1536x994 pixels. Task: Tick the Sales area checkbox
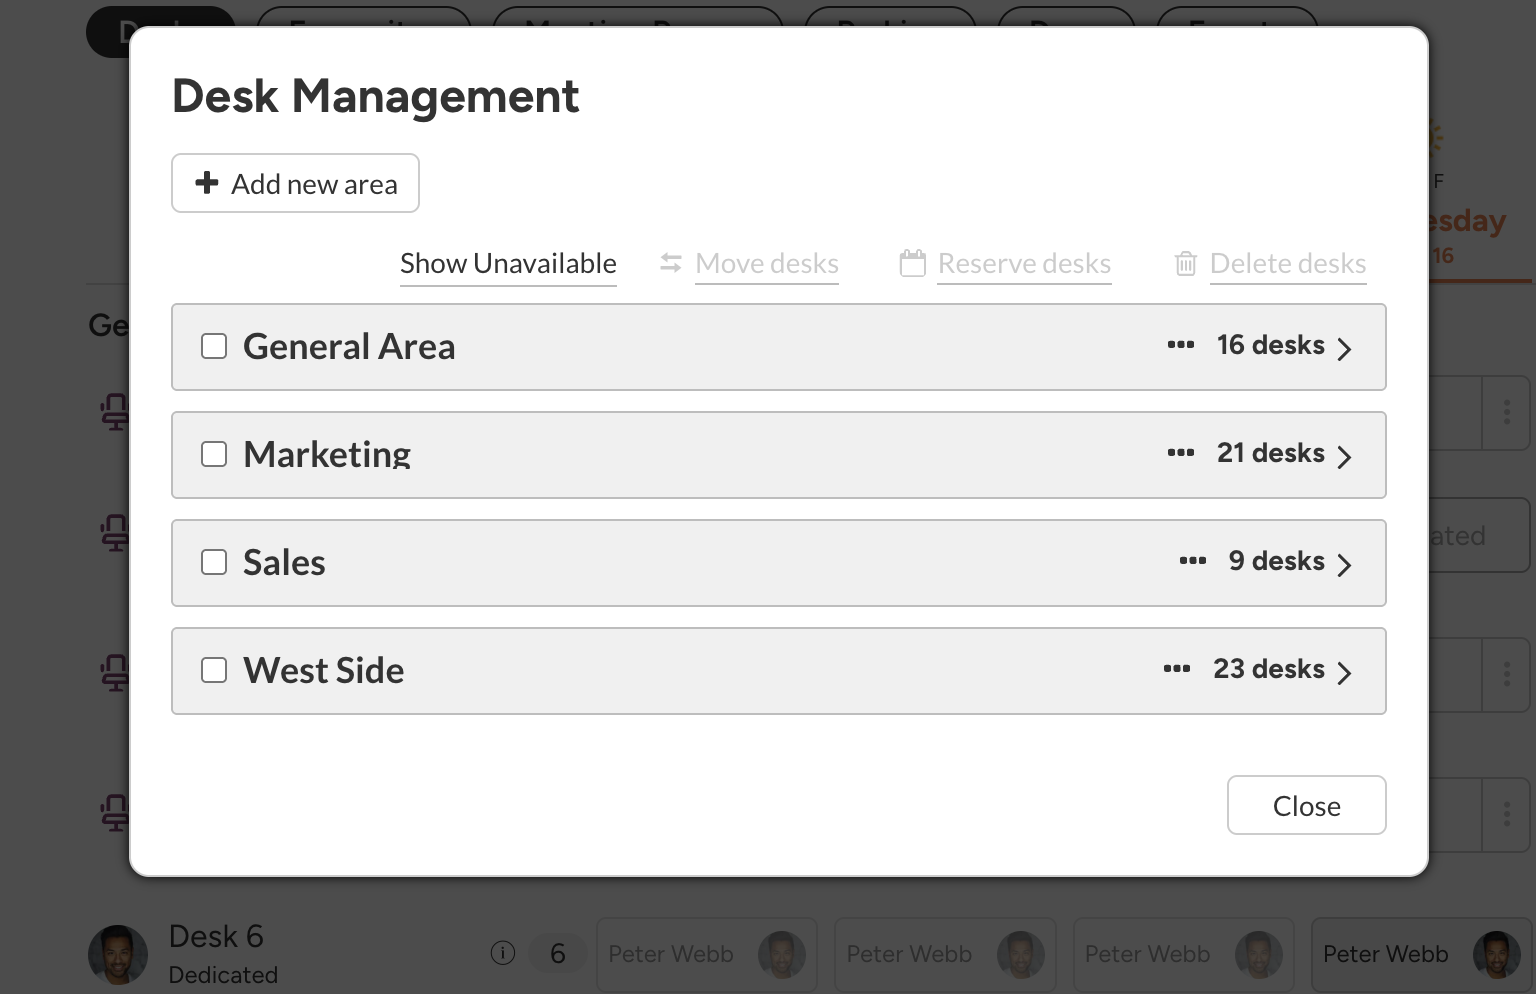click(214, 562)
